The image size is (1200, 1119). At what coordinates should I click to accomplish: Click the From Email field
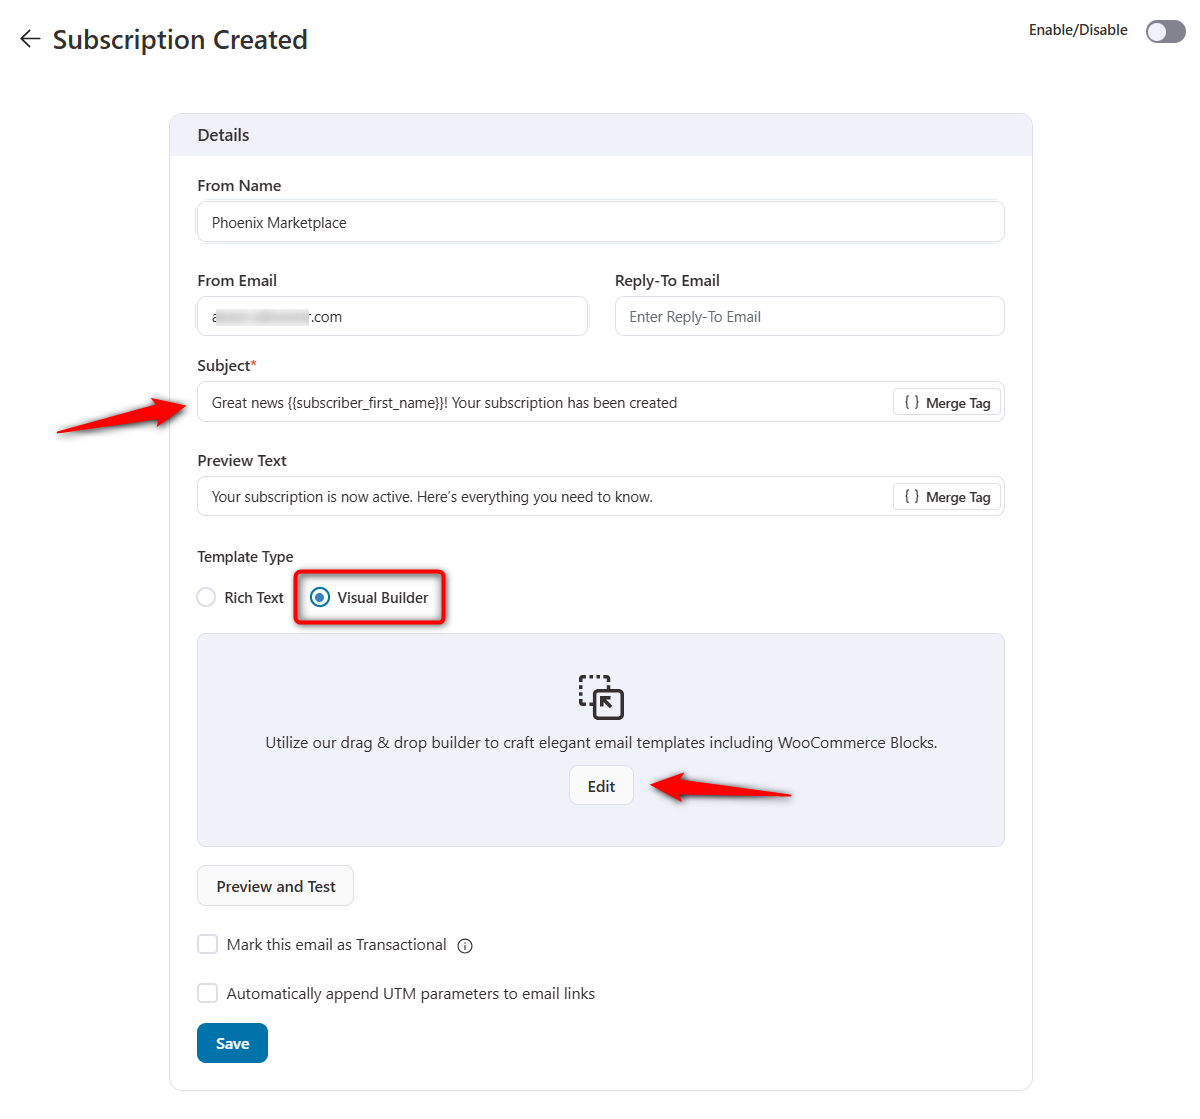392,316
